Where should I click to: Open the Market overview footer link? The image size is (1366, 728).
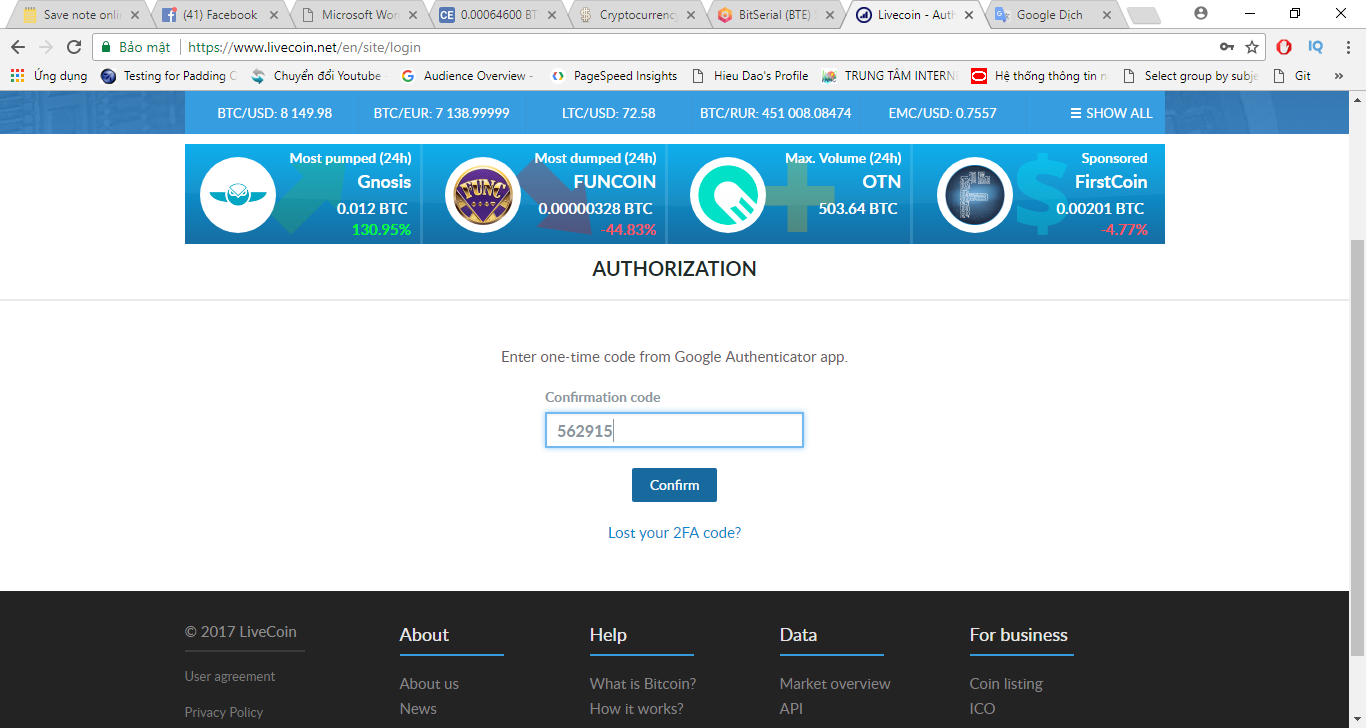click(834, 684)
